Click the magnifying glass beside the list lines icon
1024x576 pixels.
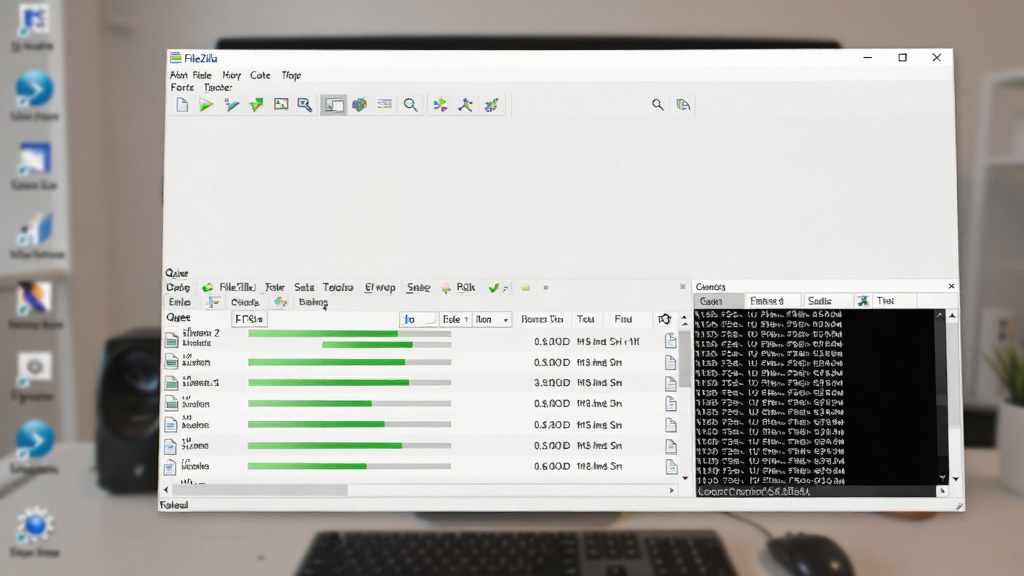pos(410,104)
